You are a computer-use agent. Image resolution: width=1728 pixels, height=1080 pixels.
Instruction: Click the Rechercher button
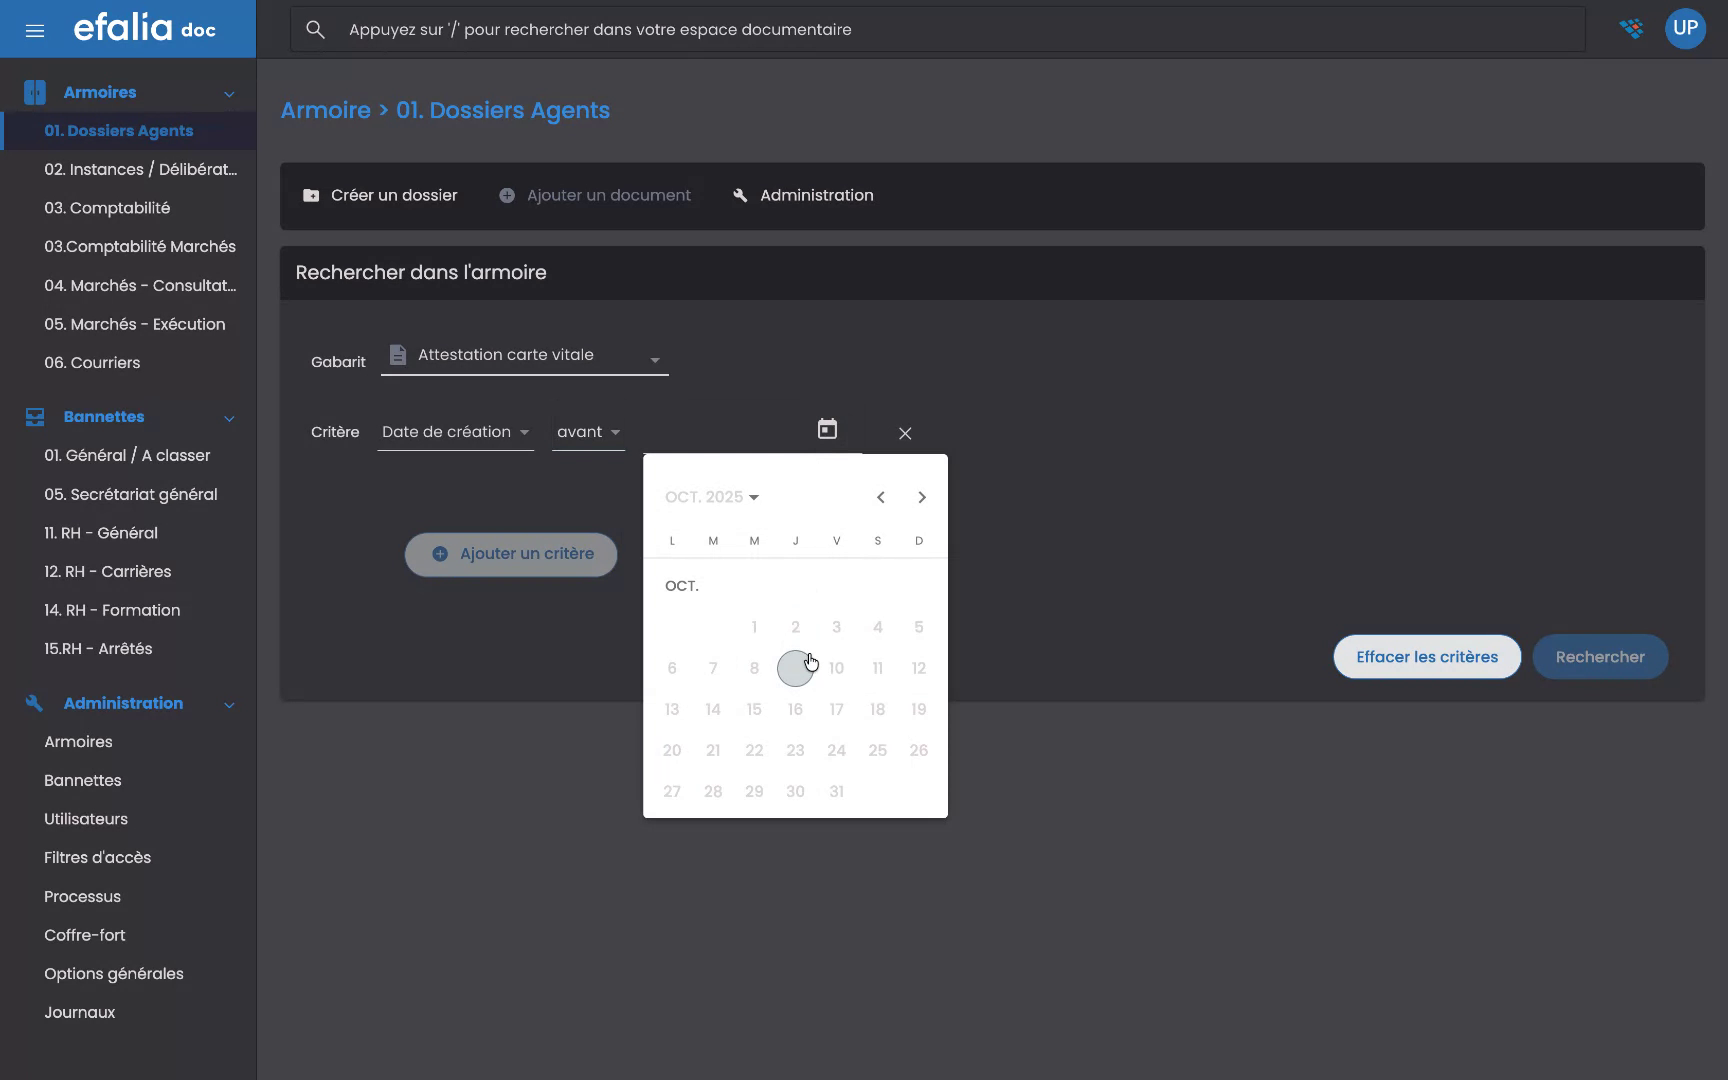(1600, 657)
